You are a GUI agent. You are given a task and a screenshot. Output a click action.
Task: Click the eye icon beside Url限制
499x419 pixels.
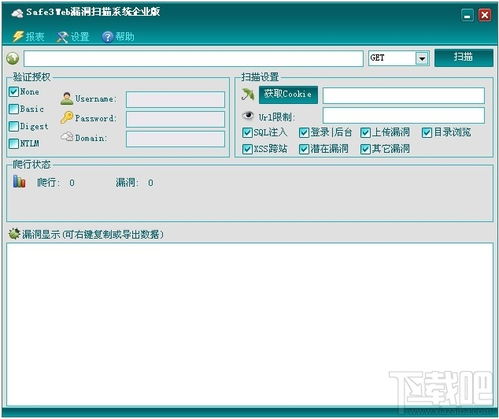click(248, 116)
